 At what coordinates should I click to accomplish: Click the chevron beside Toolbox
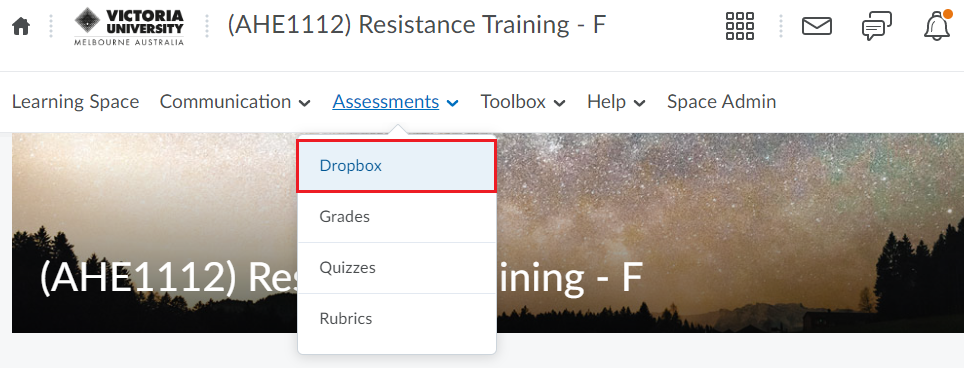click(559, 103)
